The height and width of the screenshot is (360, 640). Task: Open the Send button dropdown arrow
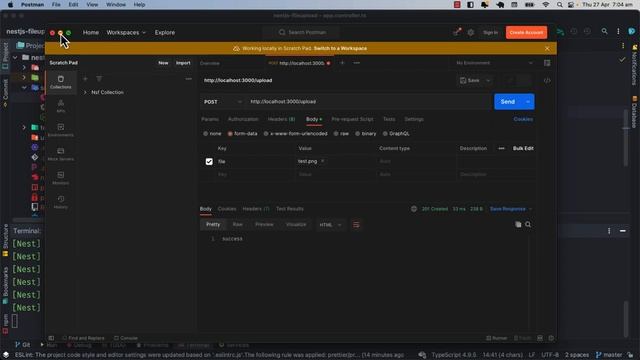[528, 102]
